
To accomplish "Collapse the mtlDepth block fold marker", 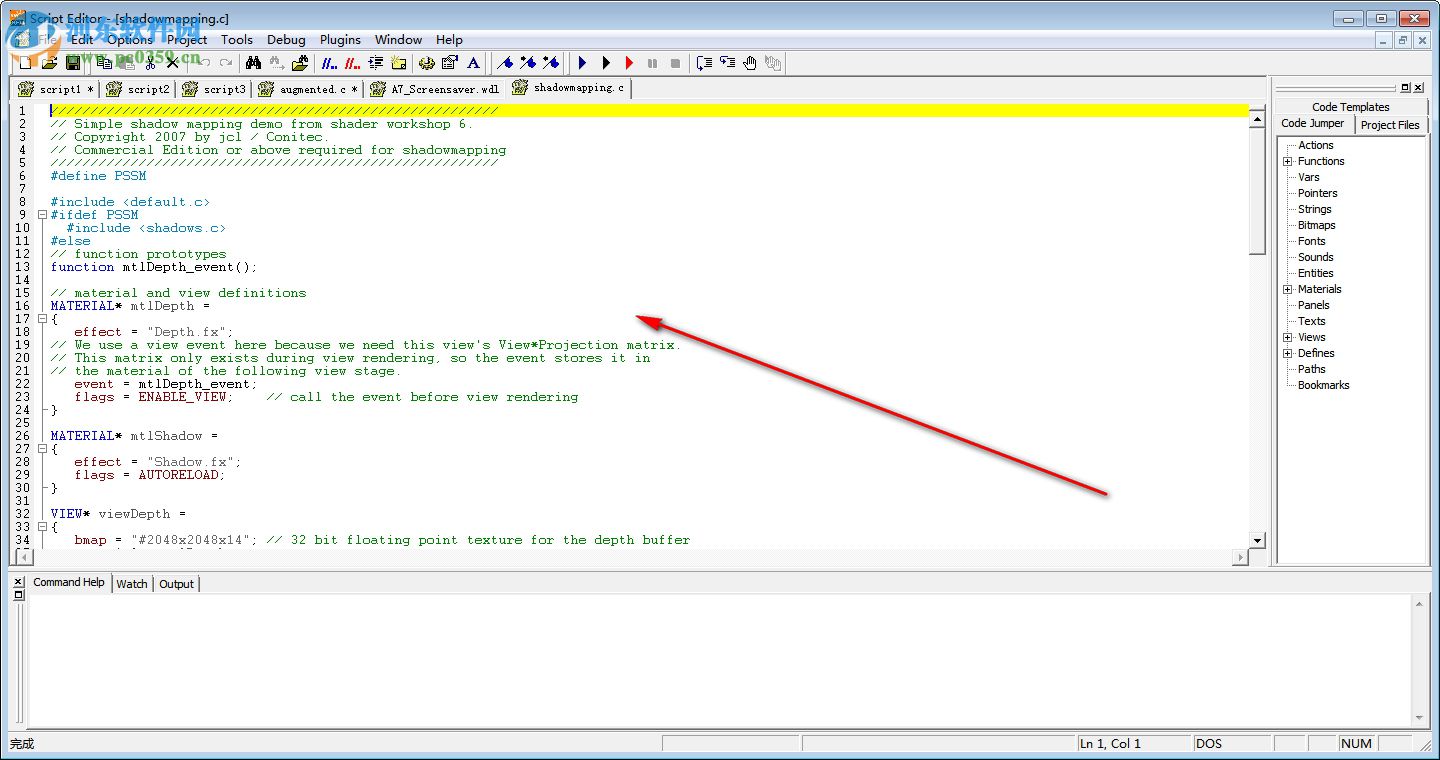I will click(42, 319).
